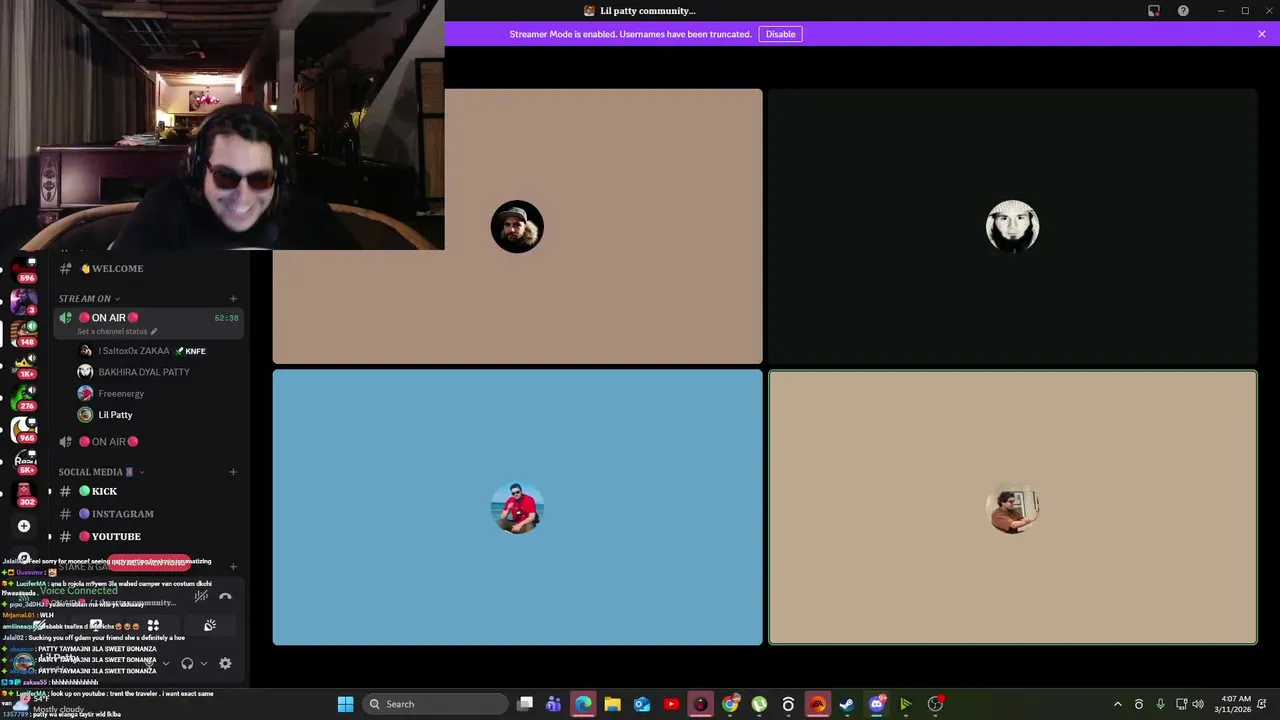Screen dimensions: 1280x720
Task: Select the active ON AIR voice channel
Action: click(148, 323)
